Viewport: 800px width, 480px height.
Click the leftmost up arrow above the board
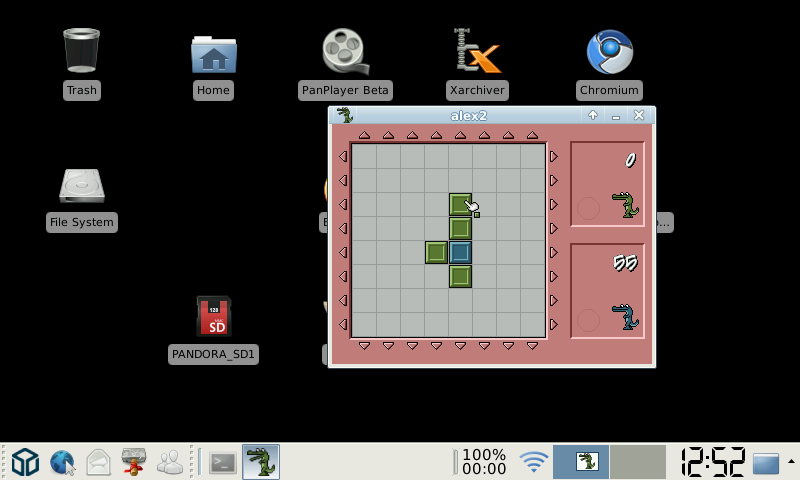(x=364, y=135)
